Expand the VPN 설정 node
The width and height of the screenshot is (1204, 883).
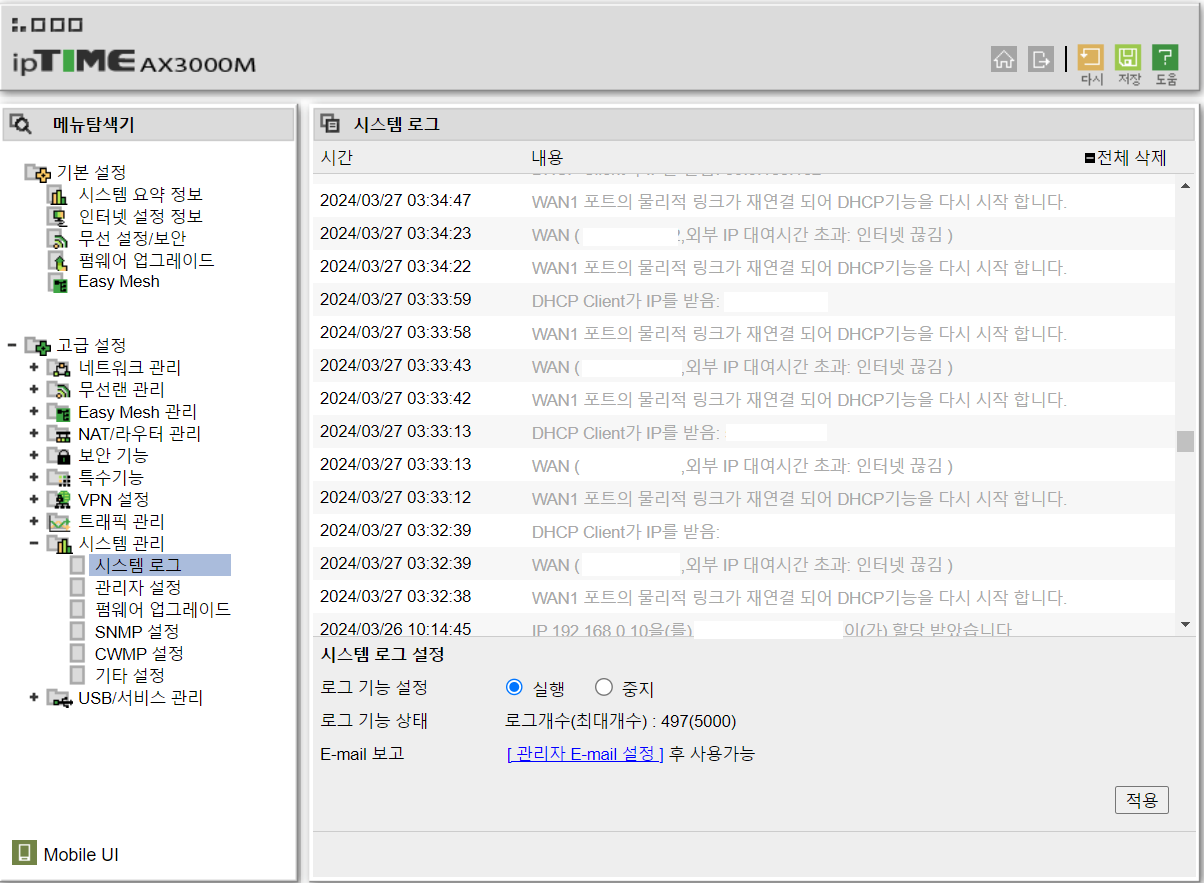coord(34,499)
